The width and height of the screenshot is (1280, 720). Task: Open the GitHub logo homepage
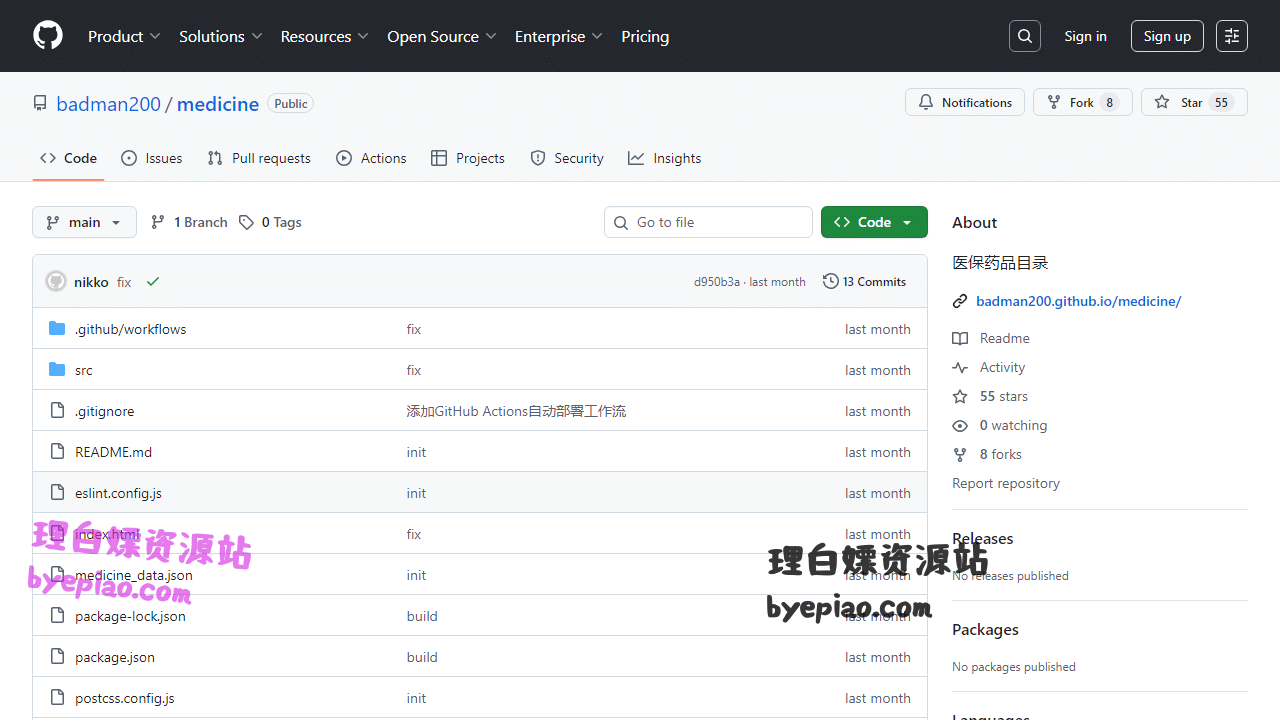(48, 36)
